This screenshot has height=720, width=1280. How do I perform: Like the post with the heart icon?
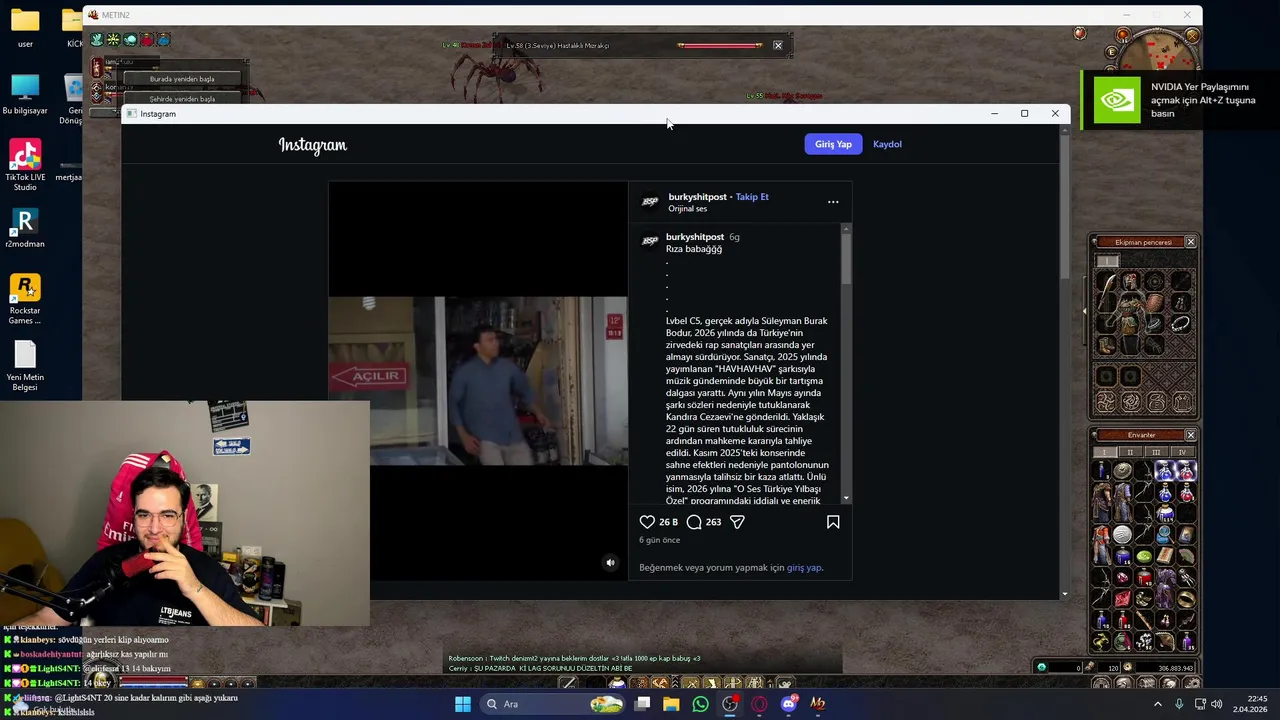click(647, 522)
